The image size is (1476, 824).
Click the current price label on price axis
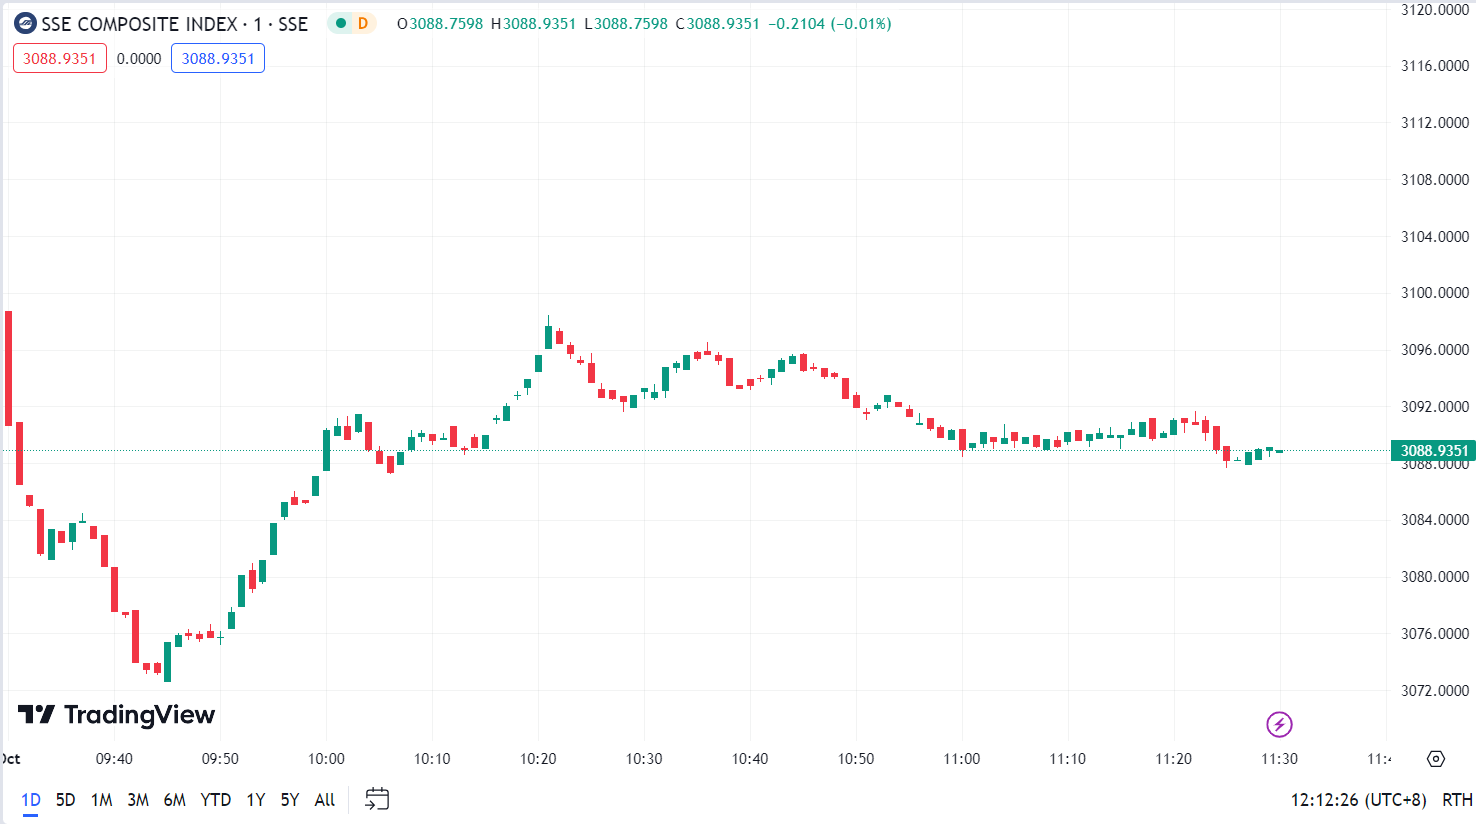point(1433,450)
